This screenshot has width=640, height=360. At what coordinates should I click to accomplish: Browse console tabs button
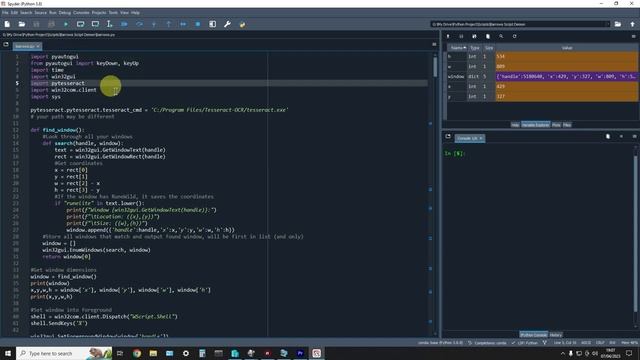click(x=448, y=136)
